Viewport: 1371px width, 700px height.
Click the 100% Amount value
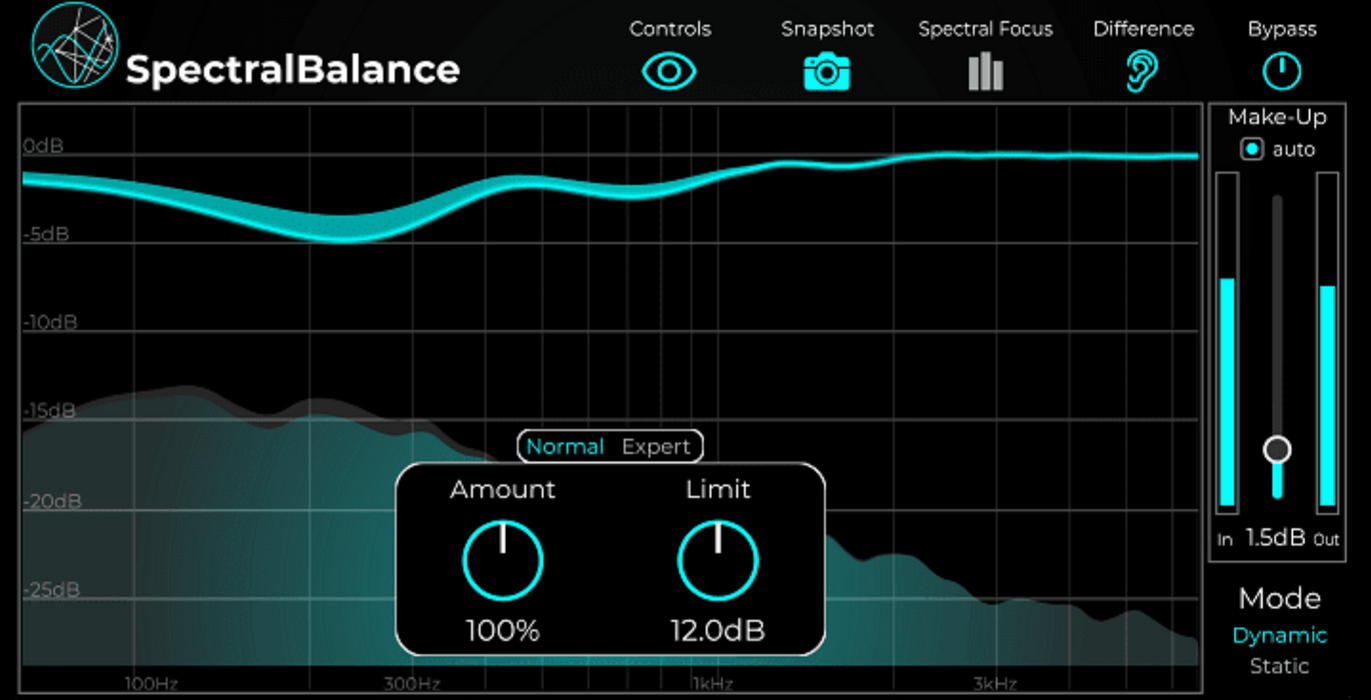502,631
